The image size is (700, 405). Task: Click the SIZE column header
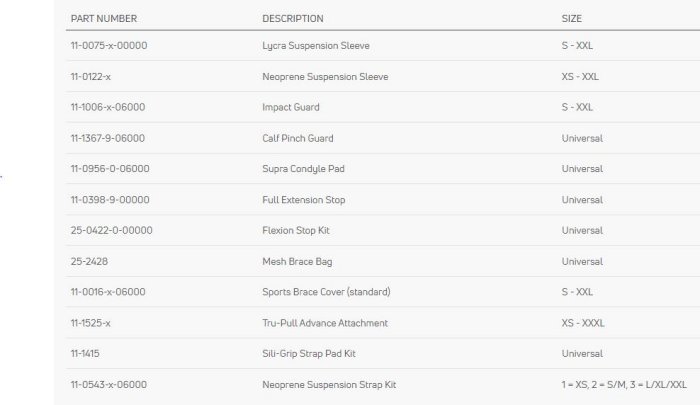(571, 19)
